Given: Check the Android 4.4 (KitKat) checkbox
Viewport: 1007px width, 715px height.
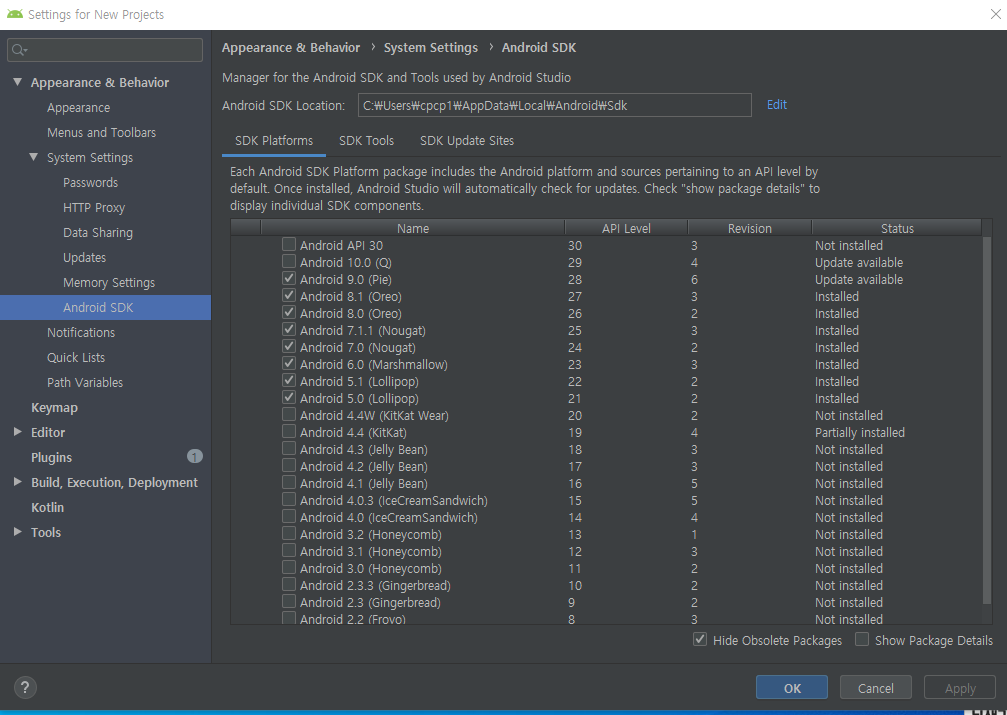Looking at the screenshot, I should coord(289,432).
